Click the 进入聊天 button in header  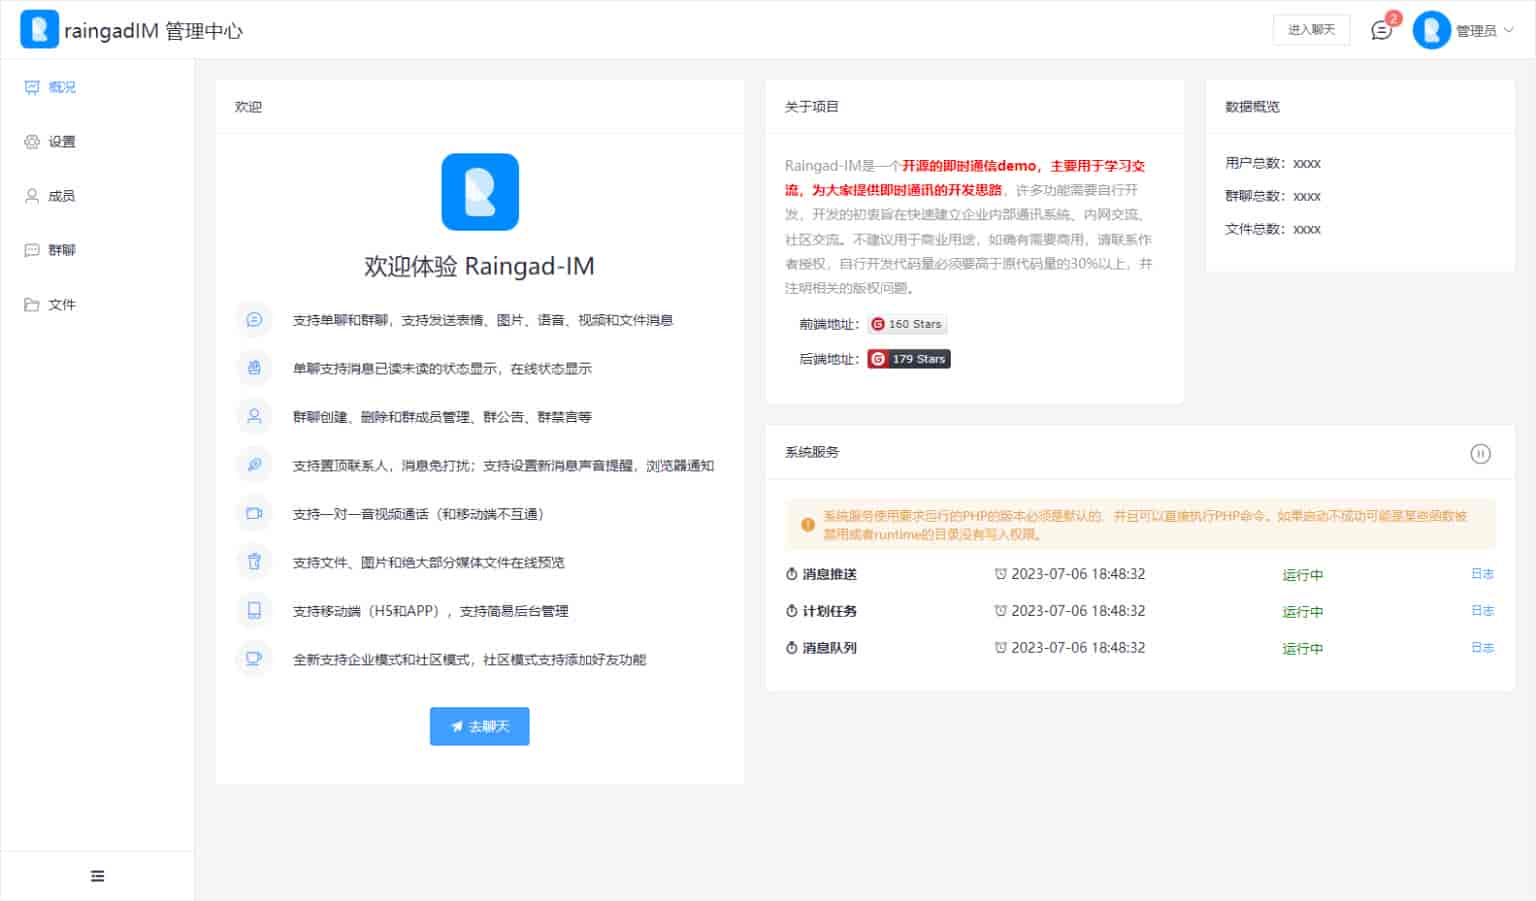tap(1311, 30)
